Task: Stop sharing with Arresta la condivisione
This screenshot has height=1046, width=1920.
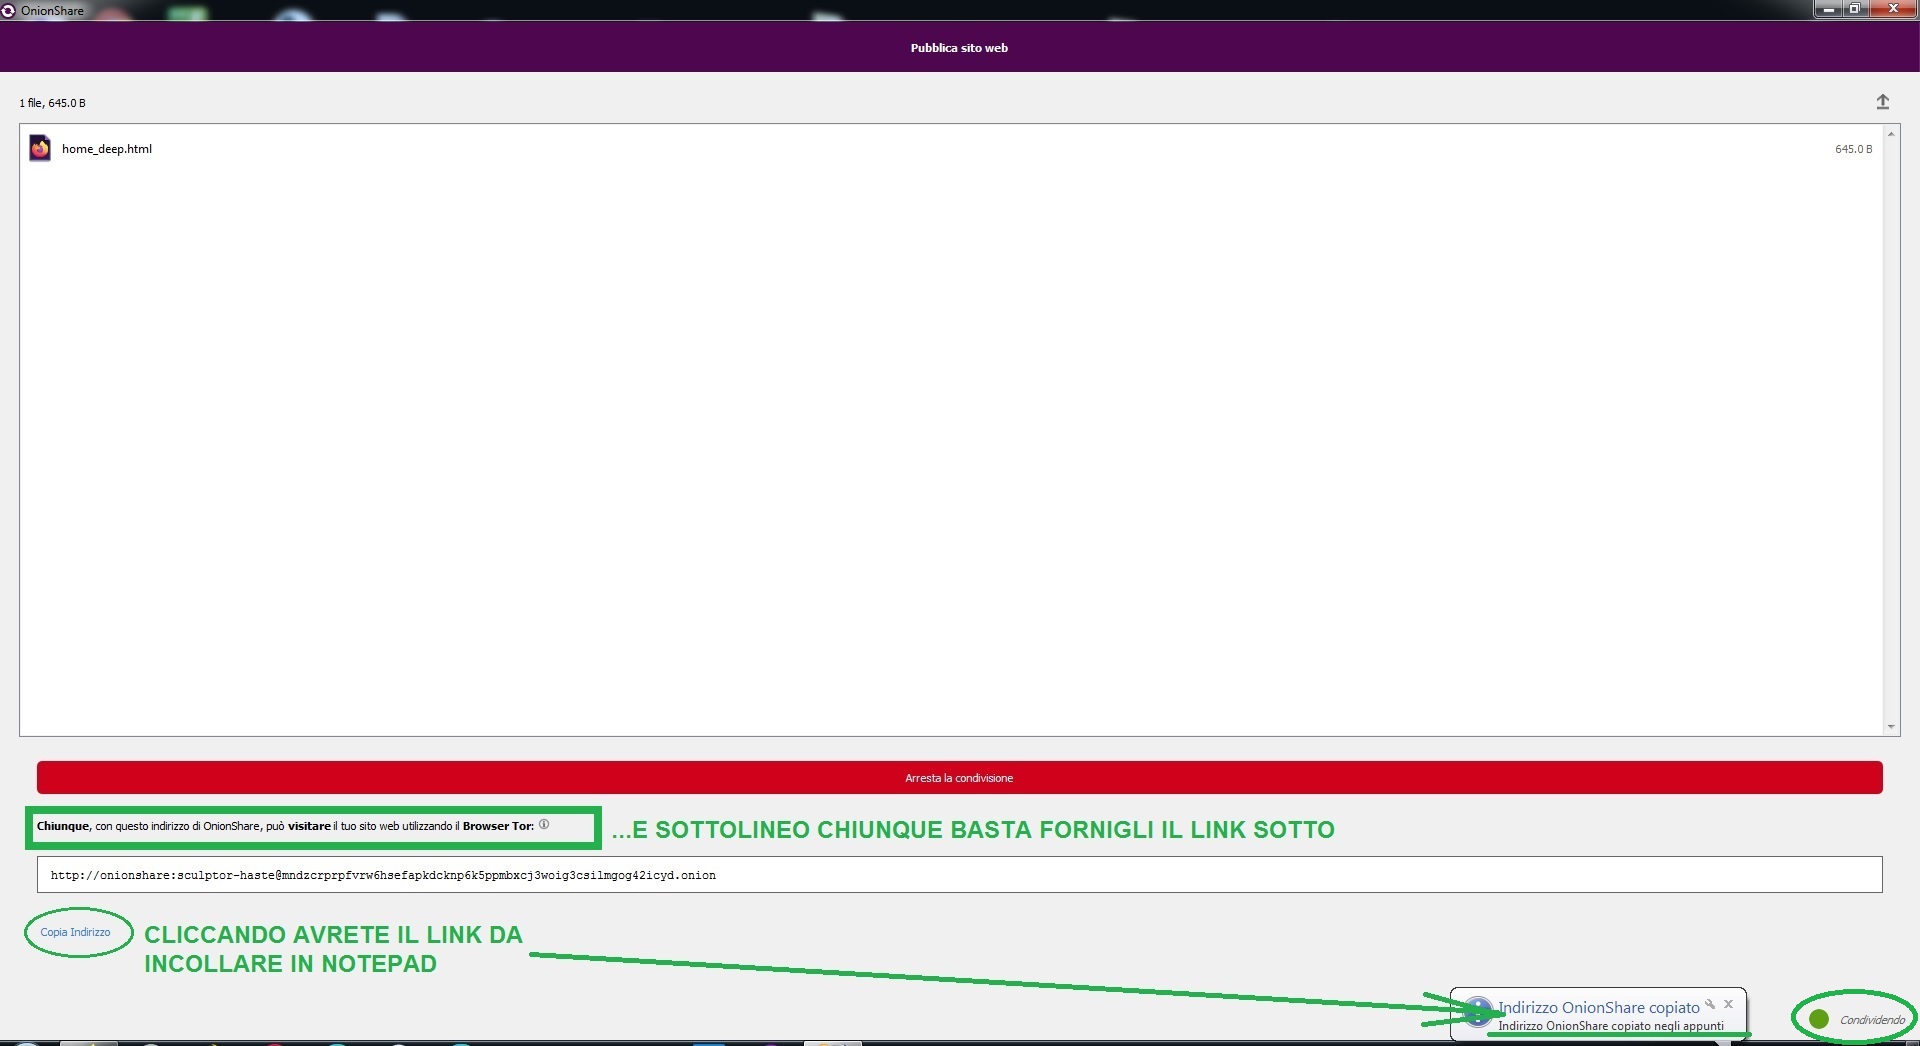Action: pos(959,778)
